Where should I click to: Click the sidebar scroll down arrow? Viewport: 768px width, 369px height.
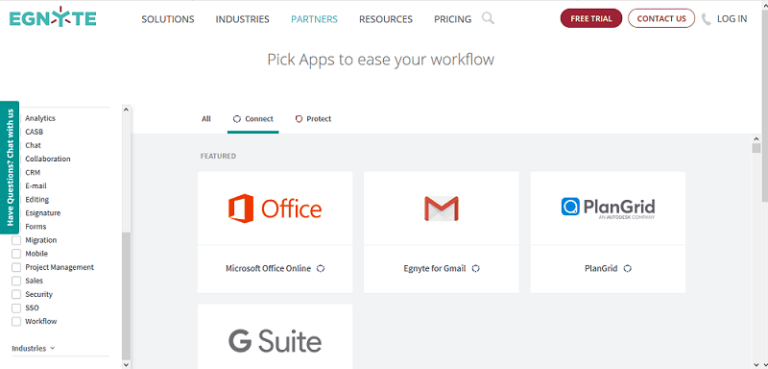tap(126, 365)
